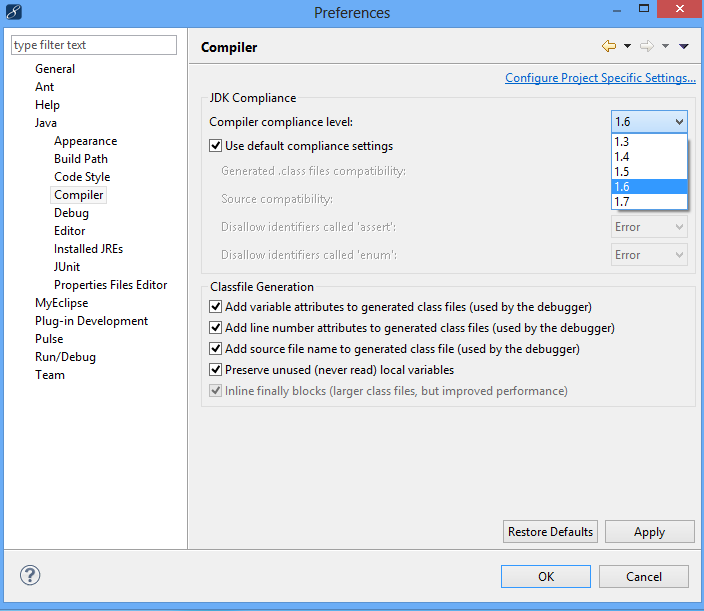Viewport: 704px width, 611px height.
Task: Open Properties Files Editor preferences
Action: tap(110, 285)
